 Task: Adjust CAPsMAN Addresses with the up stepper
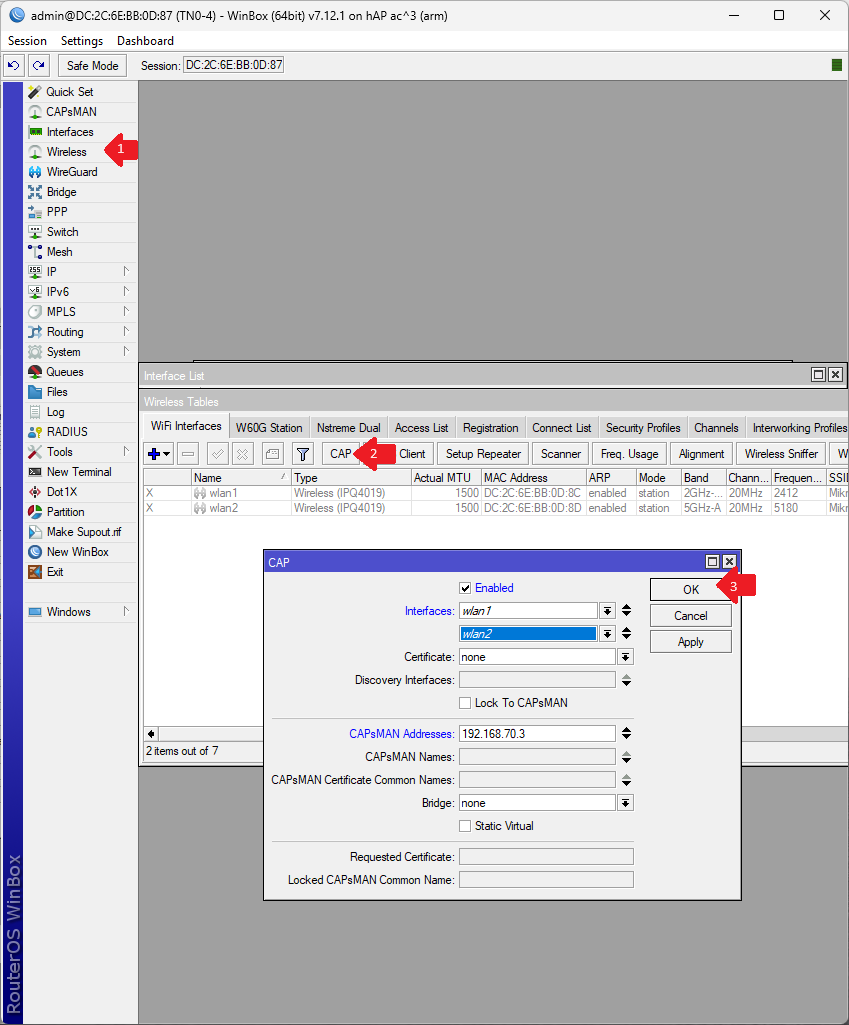click(x=626, y=728)
